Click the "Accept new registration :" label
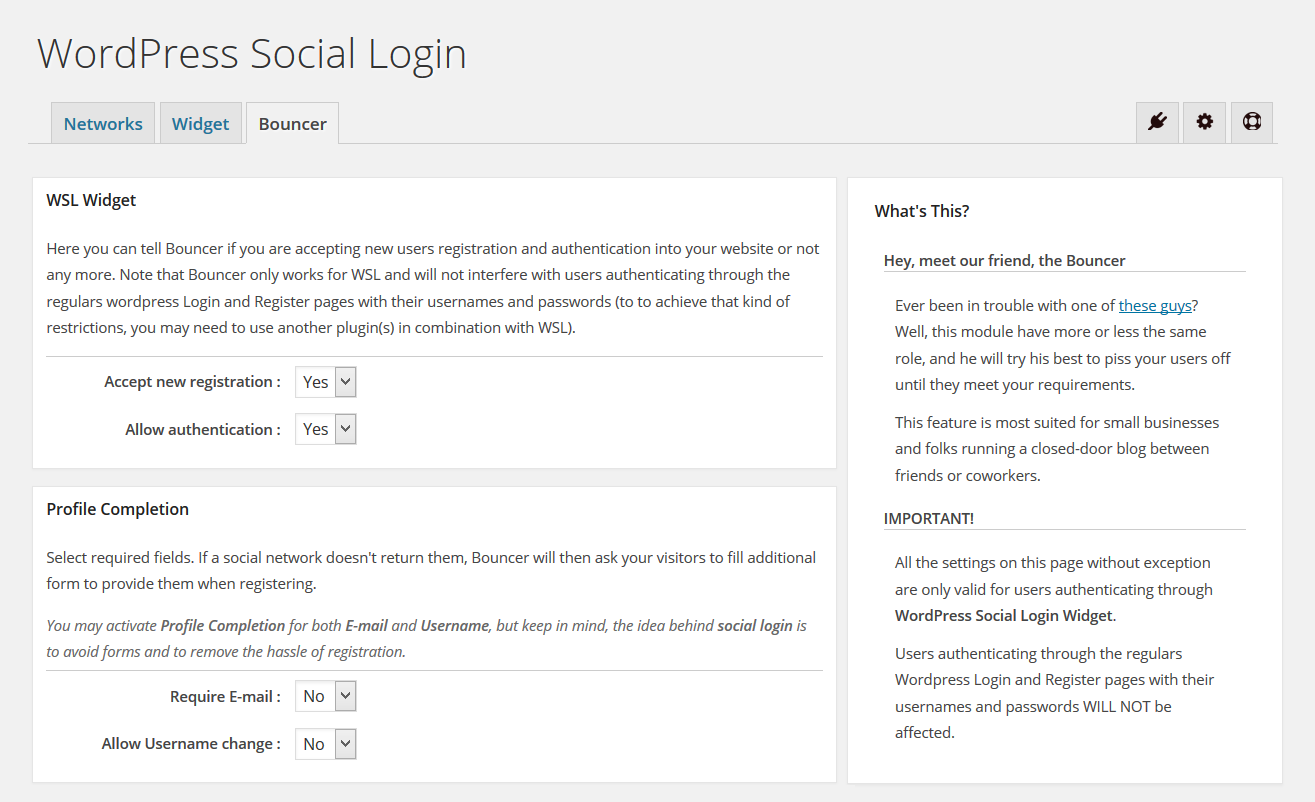 click(x=192, y=382)
